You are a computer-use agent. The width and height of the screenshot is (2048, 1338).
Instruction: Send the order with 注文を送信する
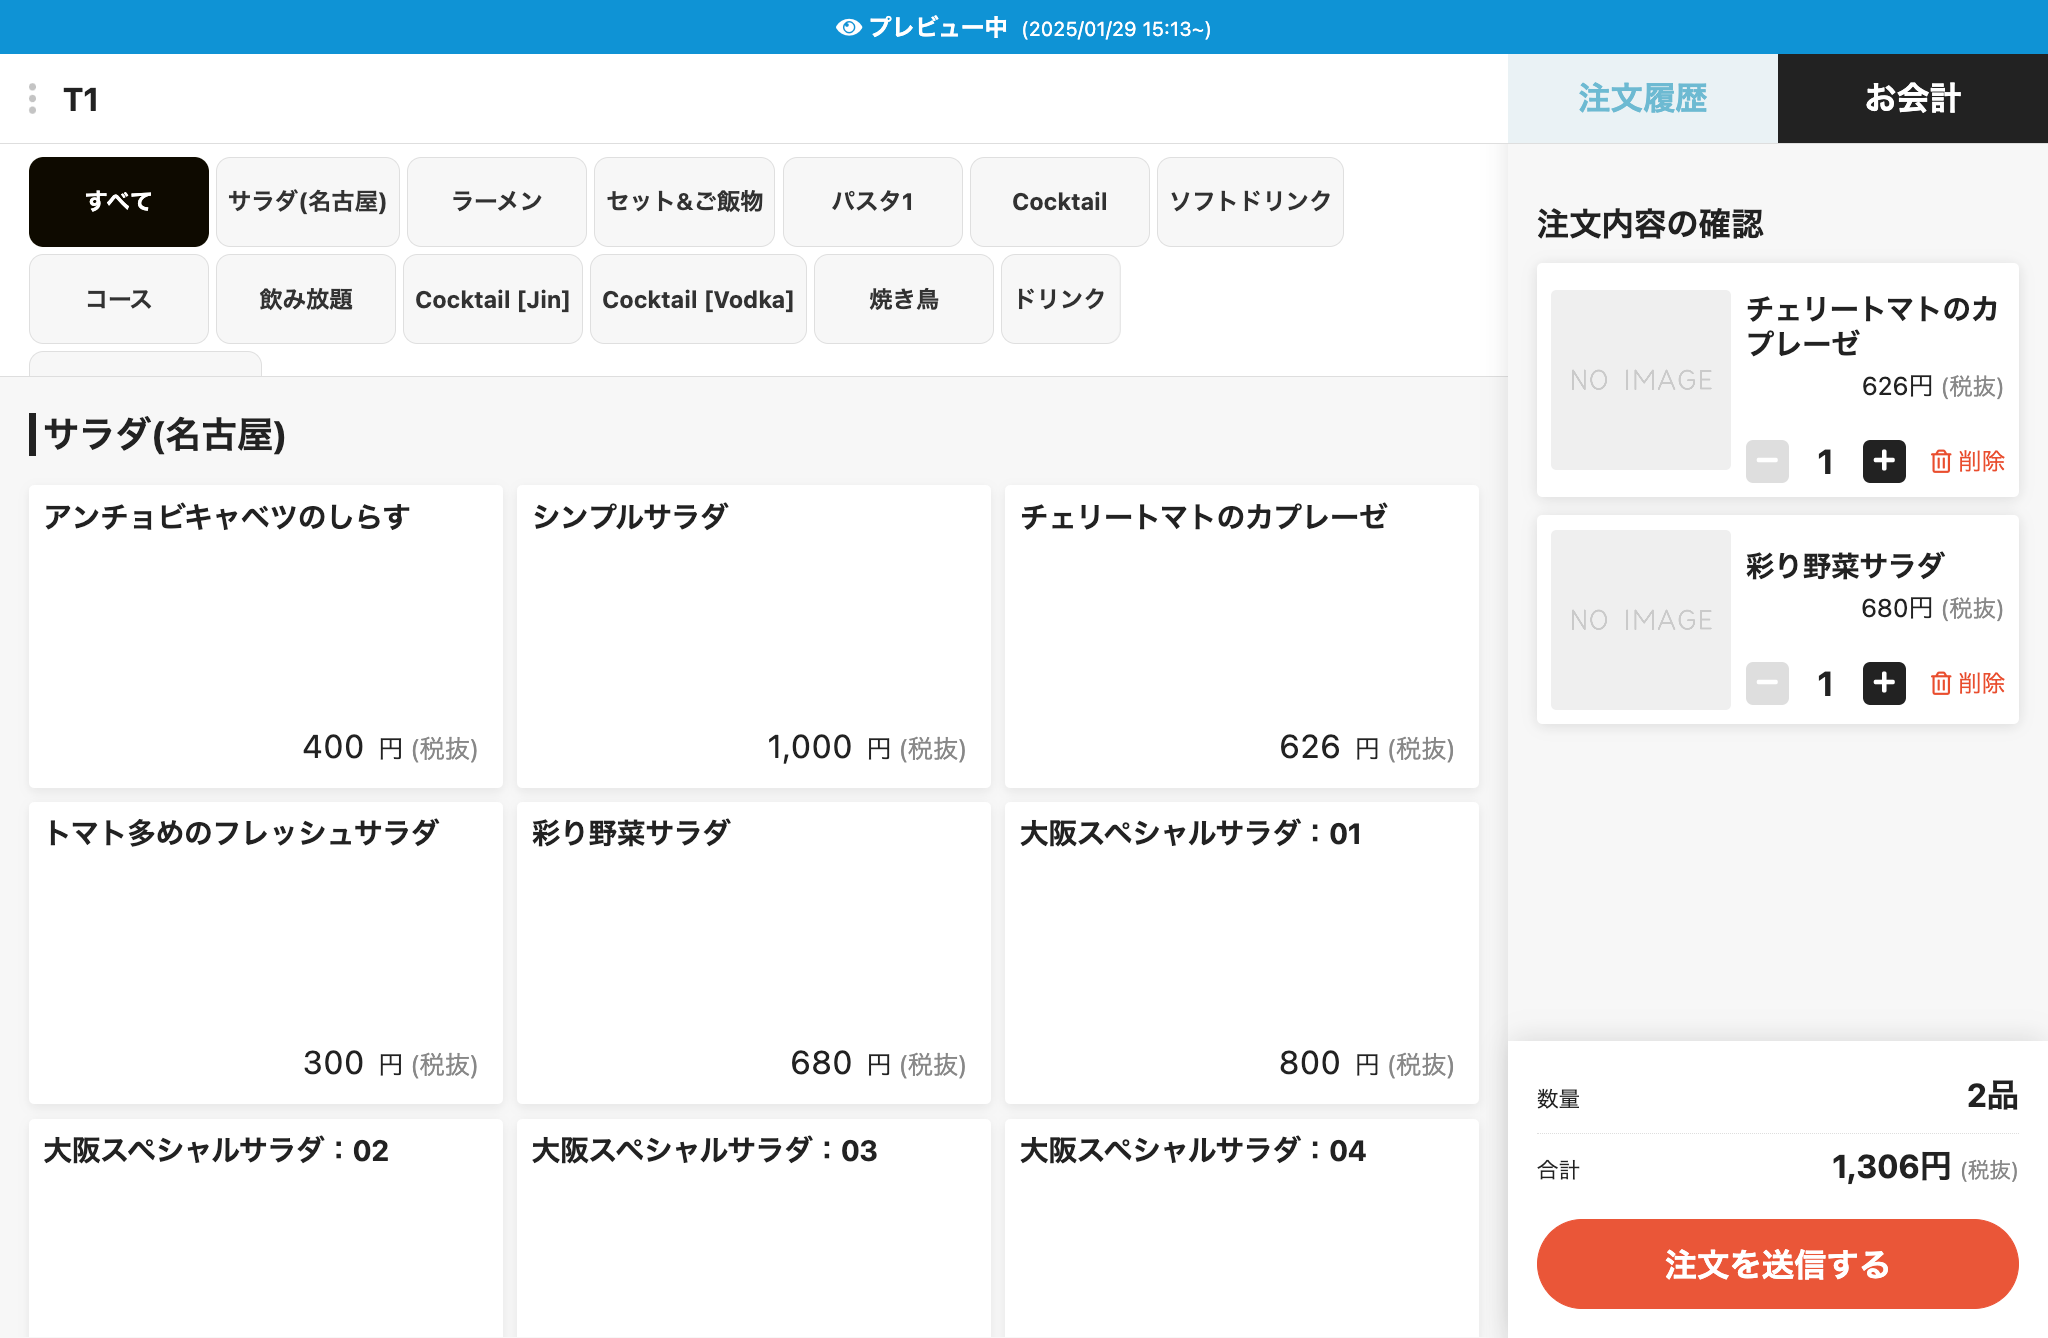[1777, 1264]
